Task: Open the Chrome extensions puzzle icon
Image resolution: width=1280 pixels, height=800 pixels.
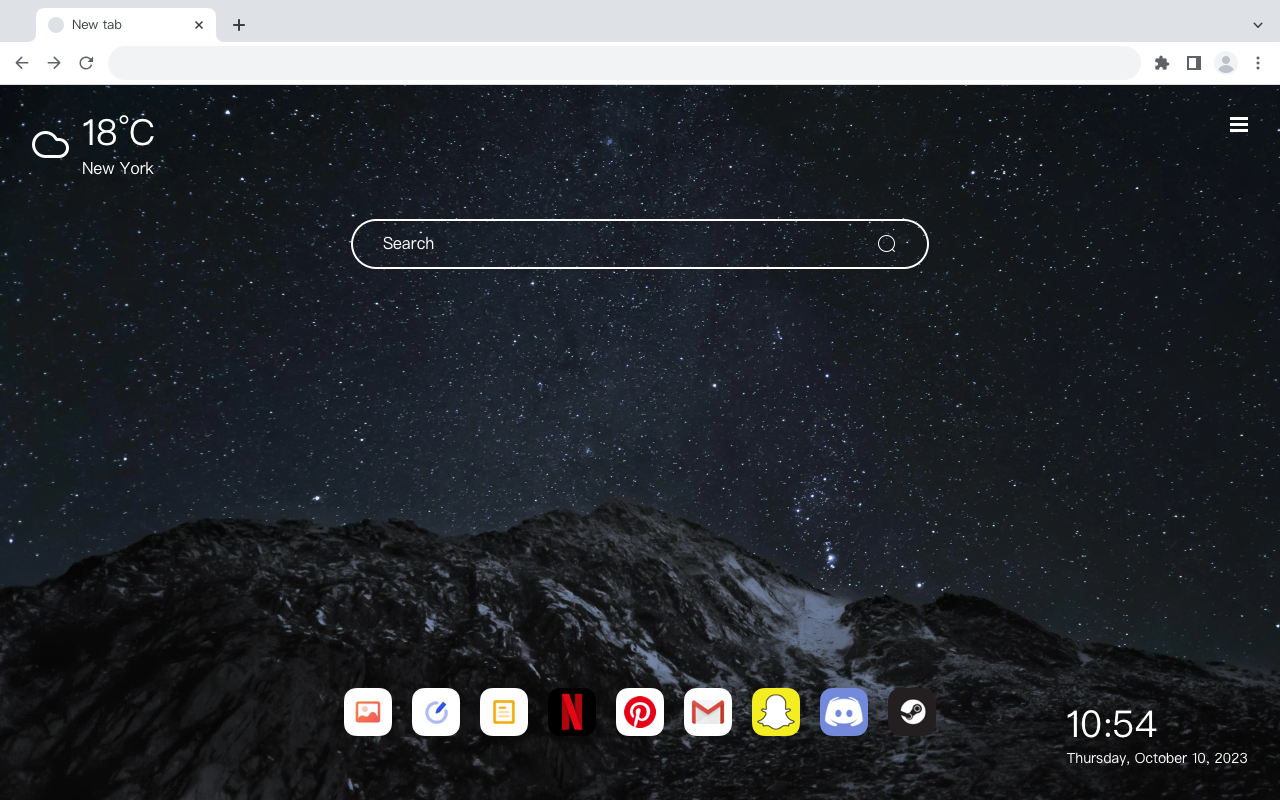Action: point(1161,63)
